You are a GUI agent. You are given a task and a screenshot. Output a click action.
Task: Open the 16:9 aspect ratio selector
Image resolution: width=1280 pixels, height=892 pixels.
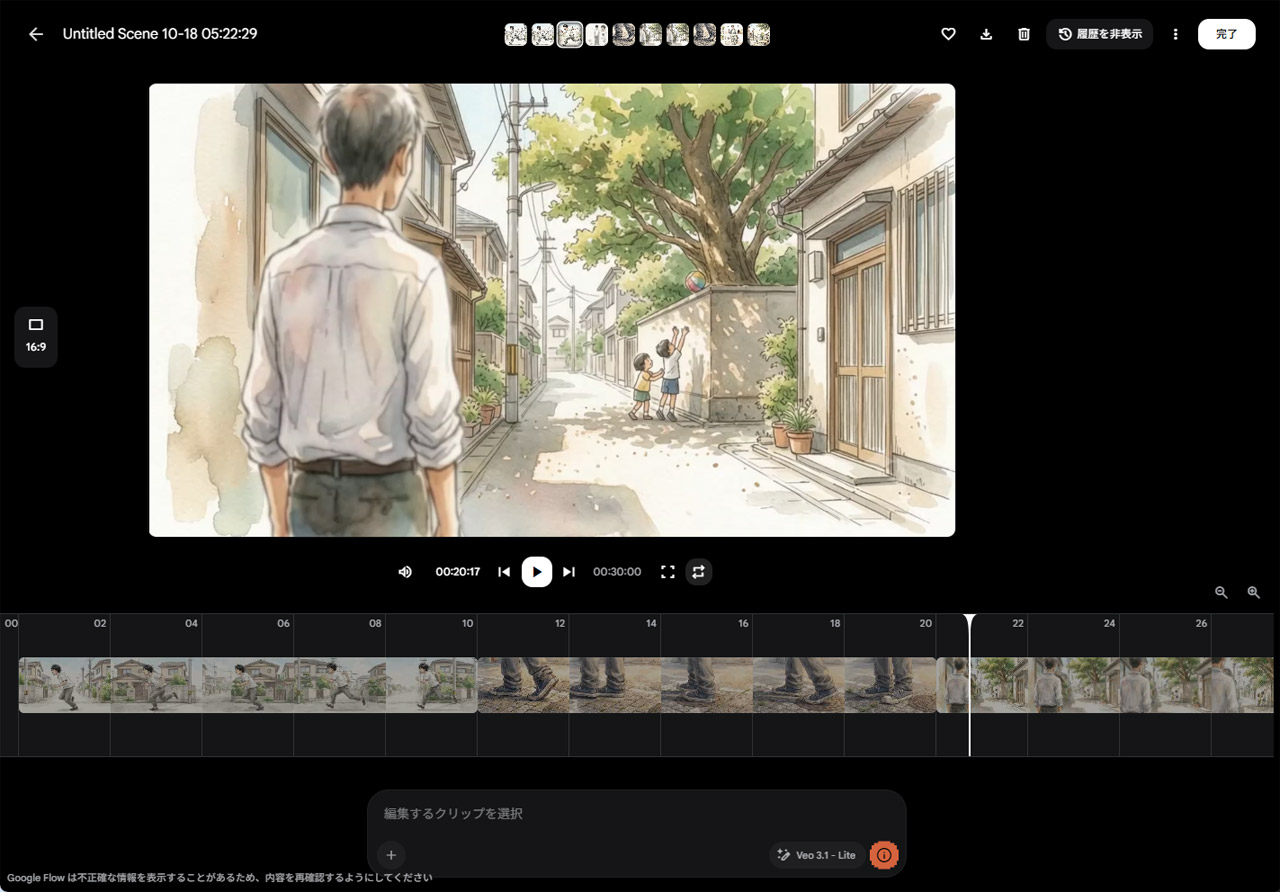(x=36, y=337)
